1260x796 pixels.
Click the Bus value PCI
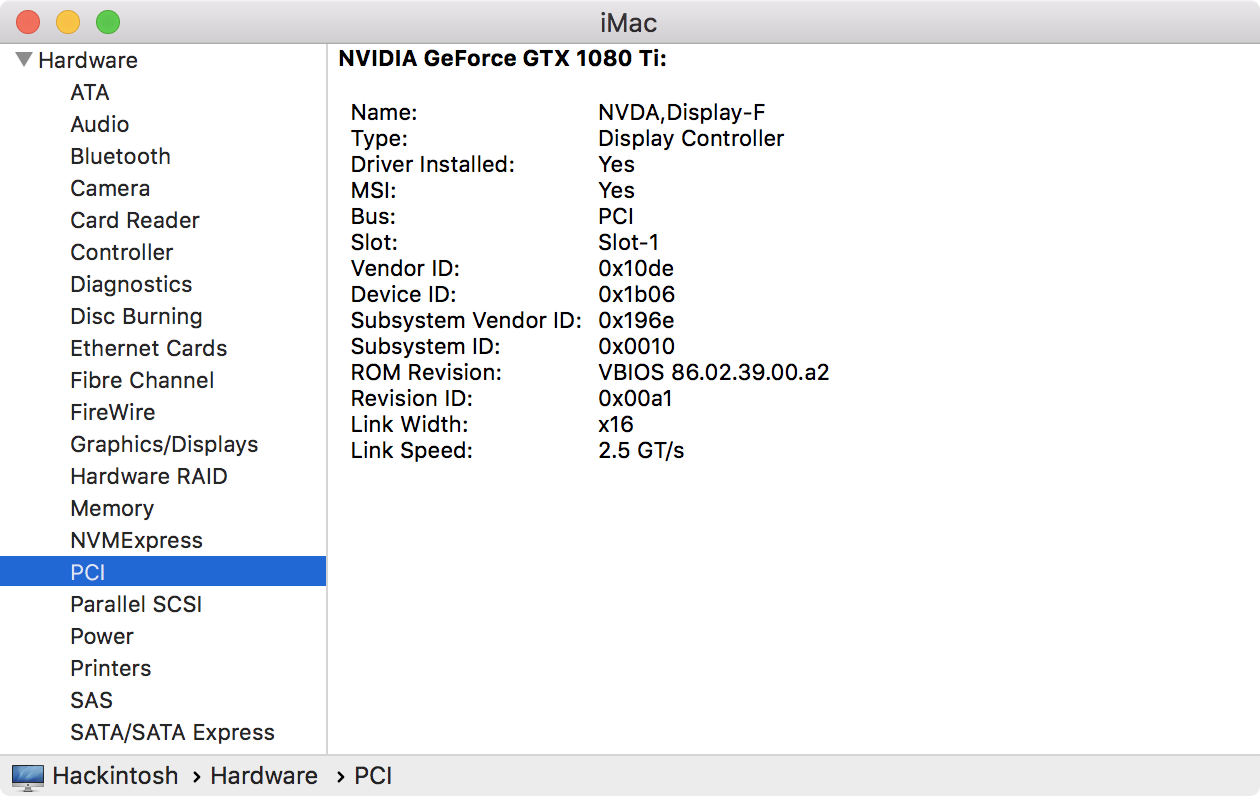616,216
